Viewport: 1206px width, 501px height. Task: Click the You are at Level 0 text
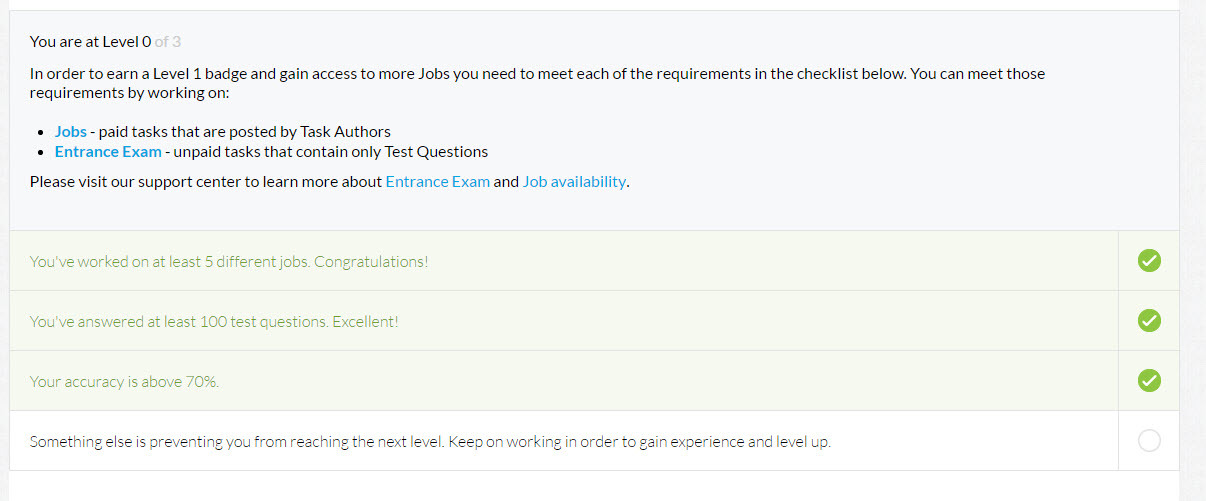click(91, 42)
